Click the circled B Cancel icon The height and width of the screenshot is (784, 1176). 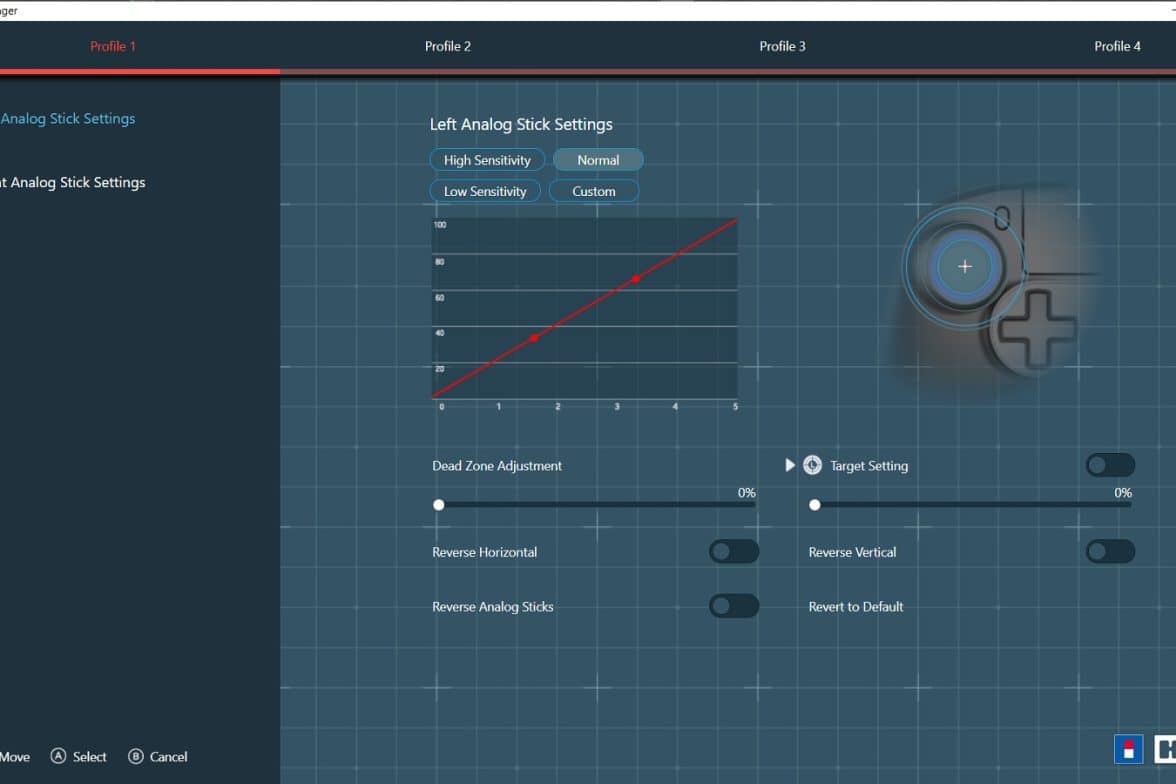coord(136,757)
